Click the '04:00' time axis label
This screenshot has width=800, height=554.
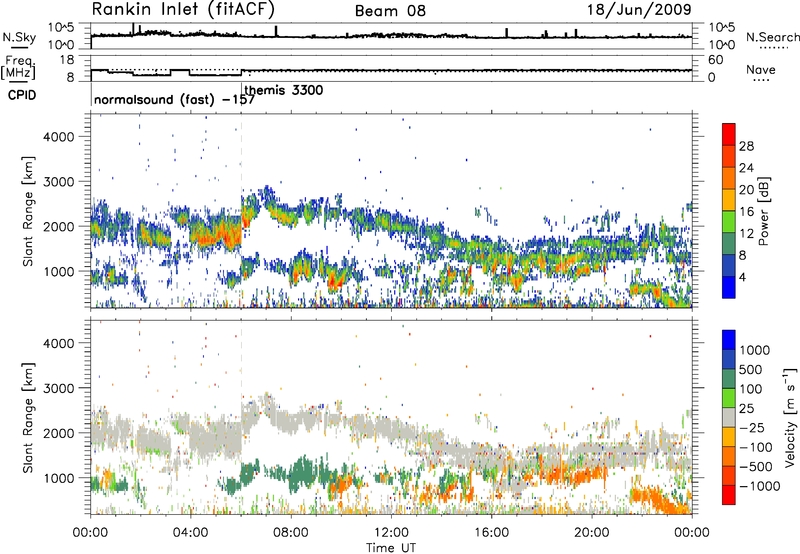pos(190,533)
